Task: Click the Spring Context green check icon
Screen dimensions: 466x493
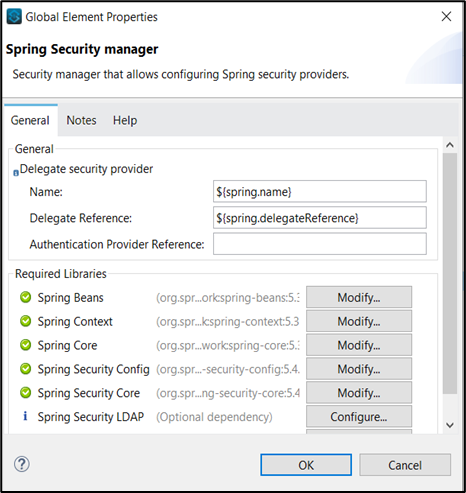Action: 25,321
